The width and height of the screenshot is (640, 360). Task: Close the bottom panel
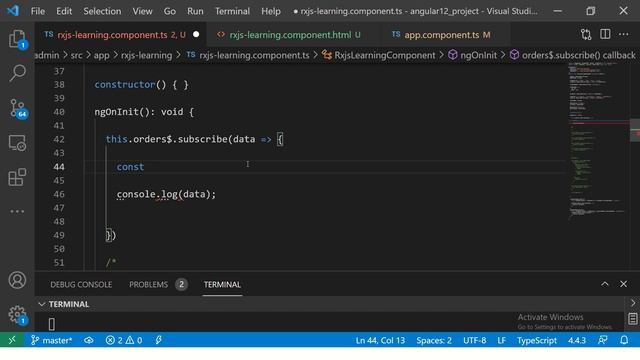click(x=623, y=284)
